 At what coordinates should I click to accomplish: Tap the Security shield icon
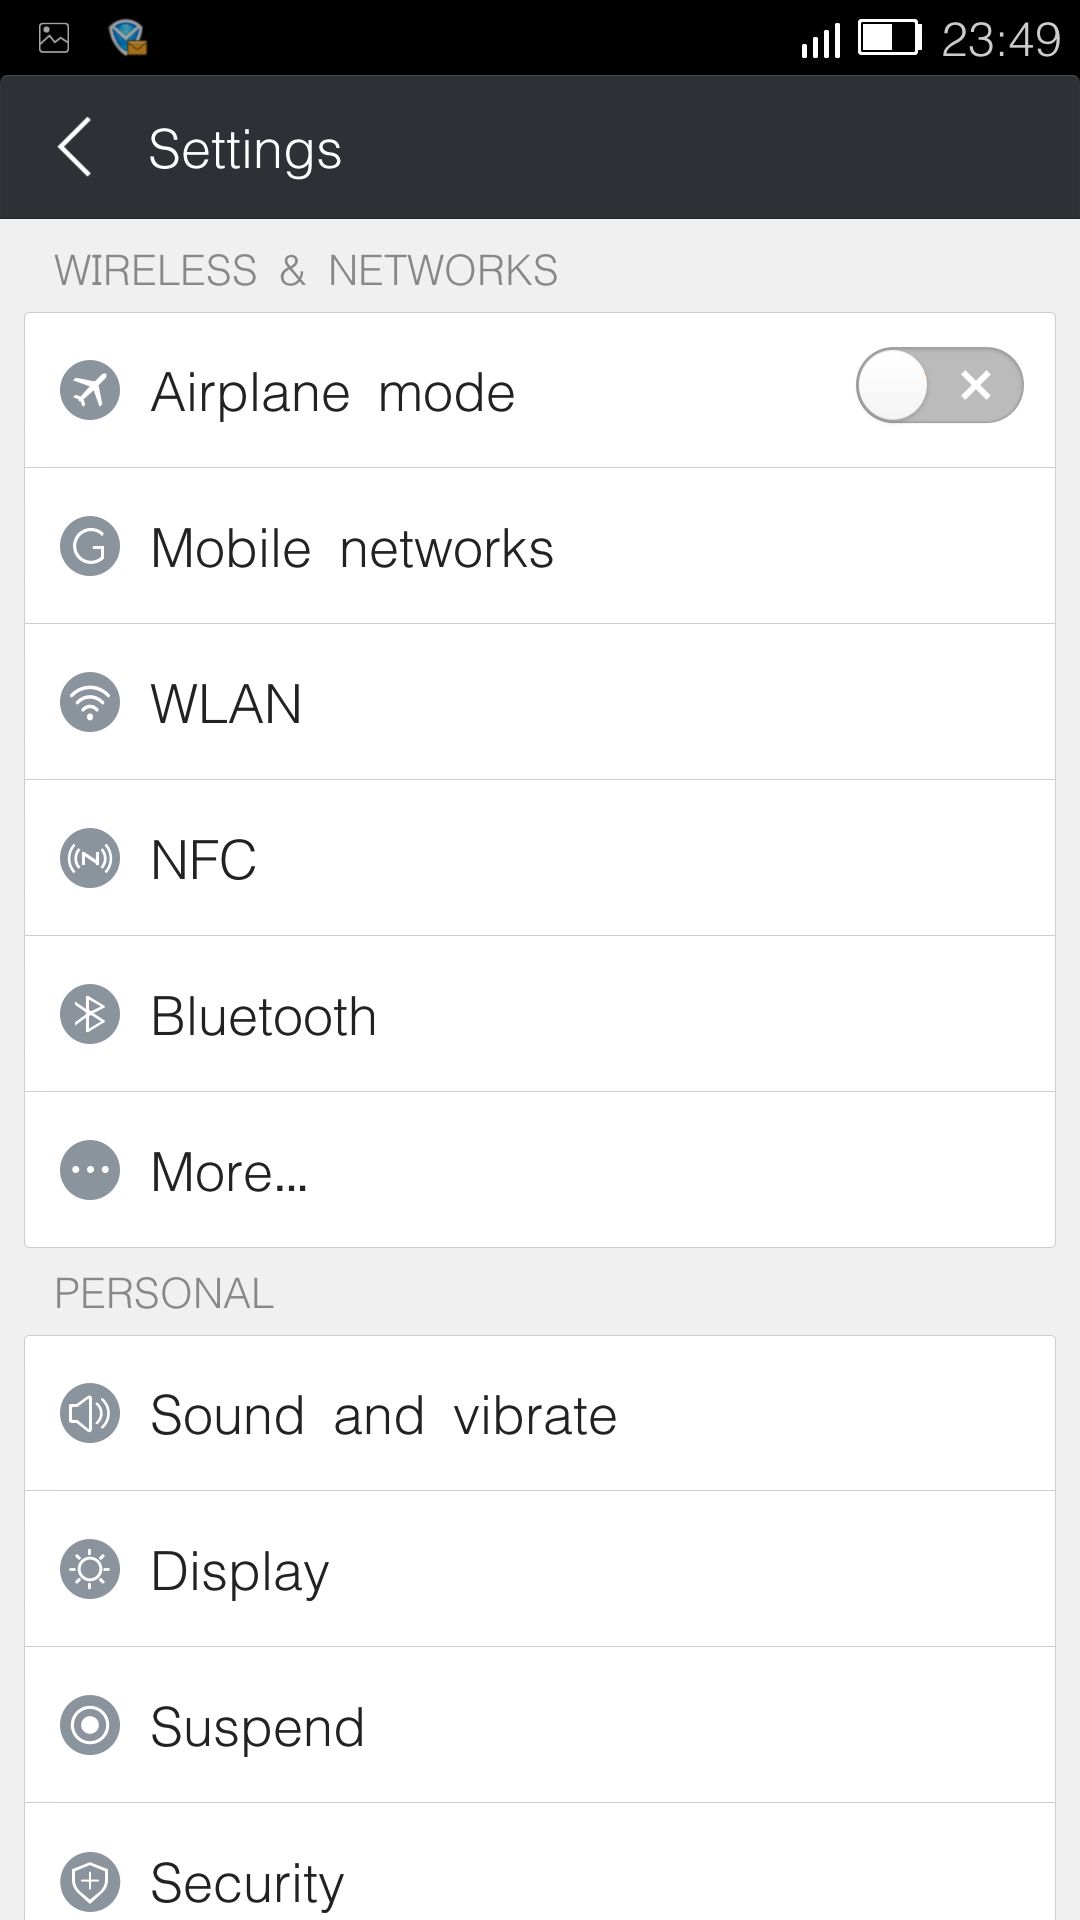[90, 1881]
